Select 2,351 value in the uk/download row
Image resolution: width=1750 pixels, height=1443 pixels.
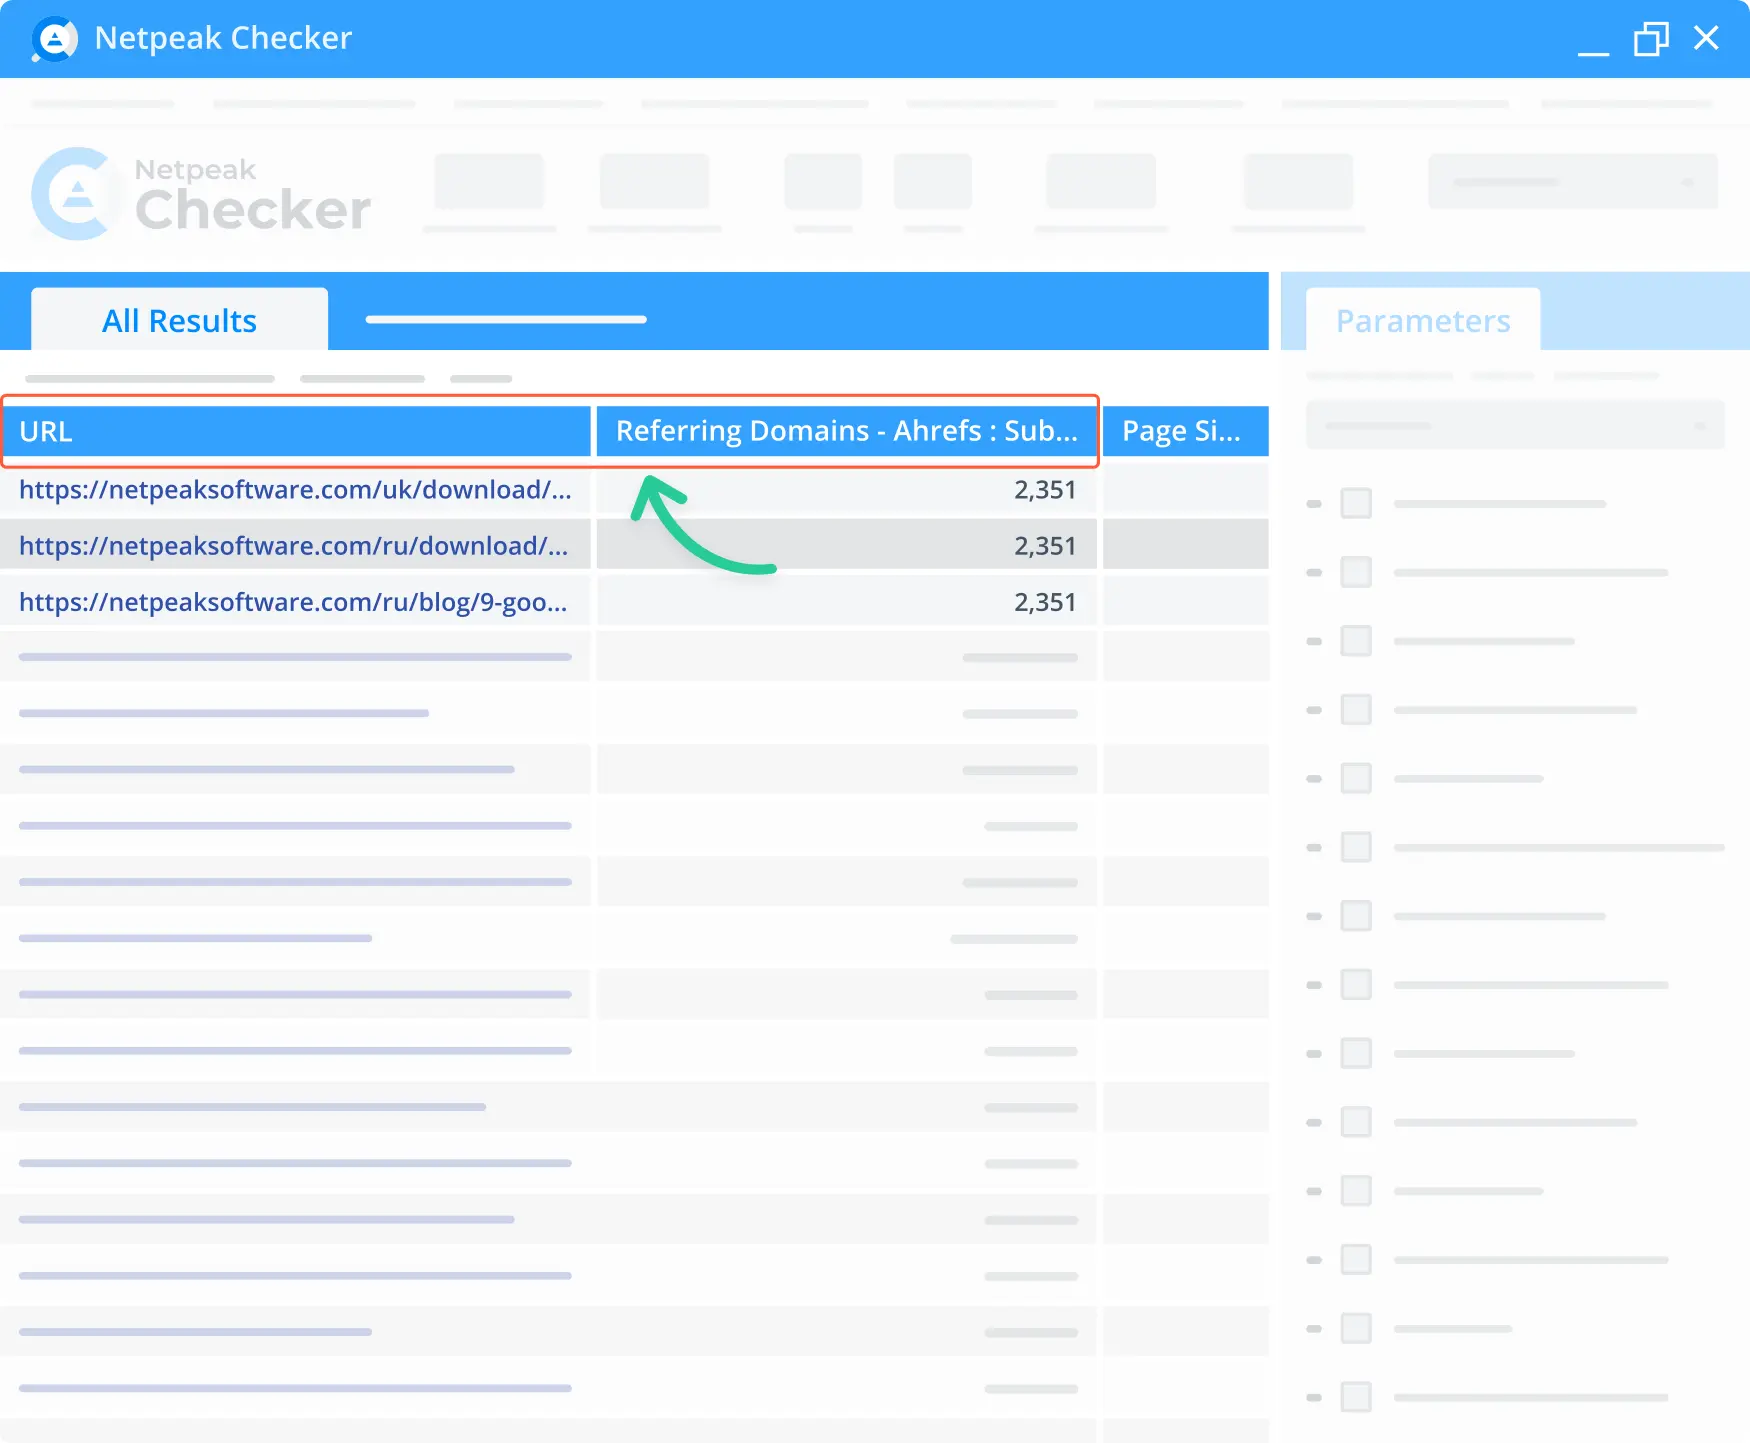click(x=1045, y=490)
